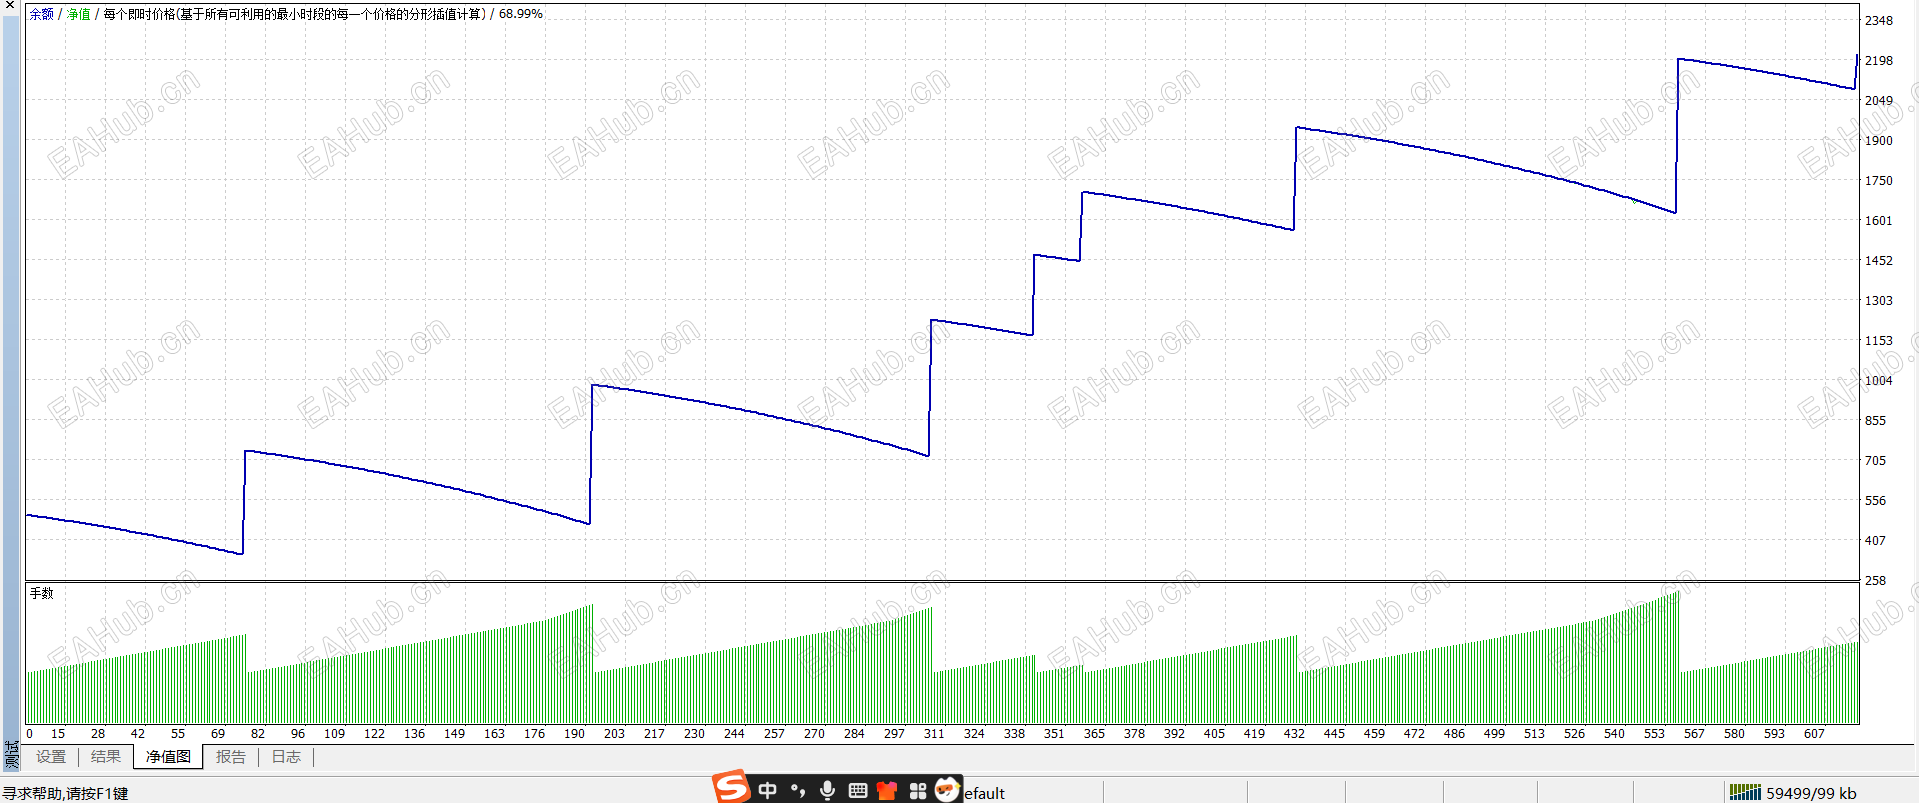Click the connection bars status icon
Viewport: 1919px width, 803px height.
point(1745,792)
